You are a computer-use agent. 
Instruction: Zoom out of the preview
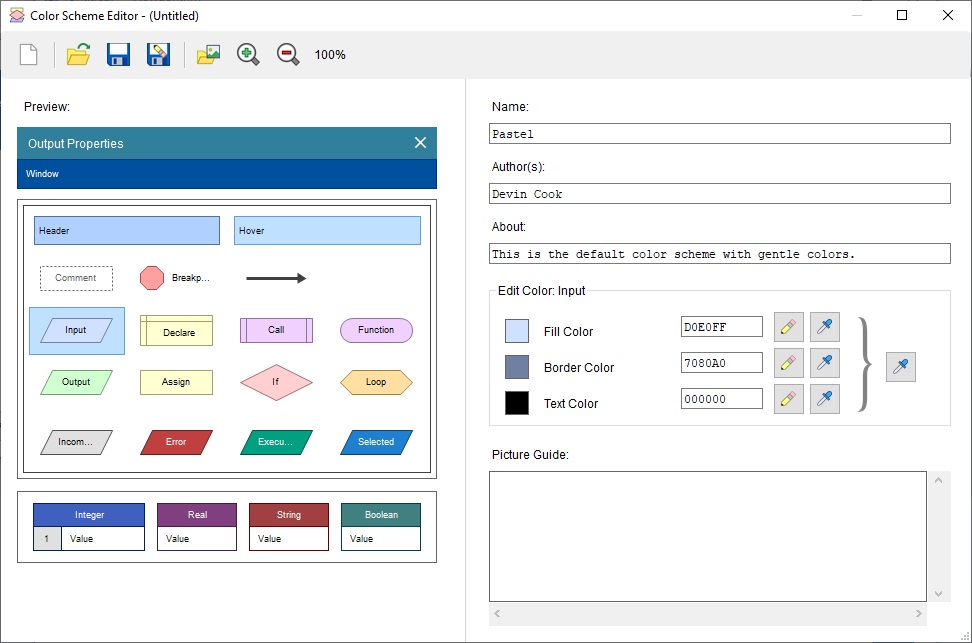[x=288, y=55]
